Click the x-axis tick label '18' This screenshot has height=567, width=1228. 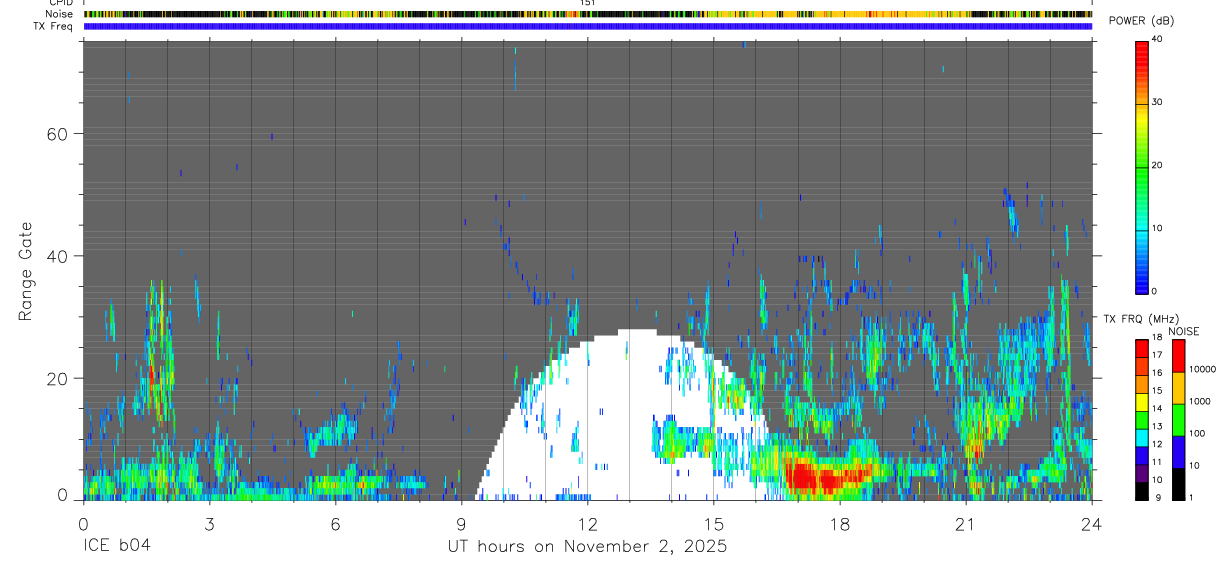click(839, 524)
